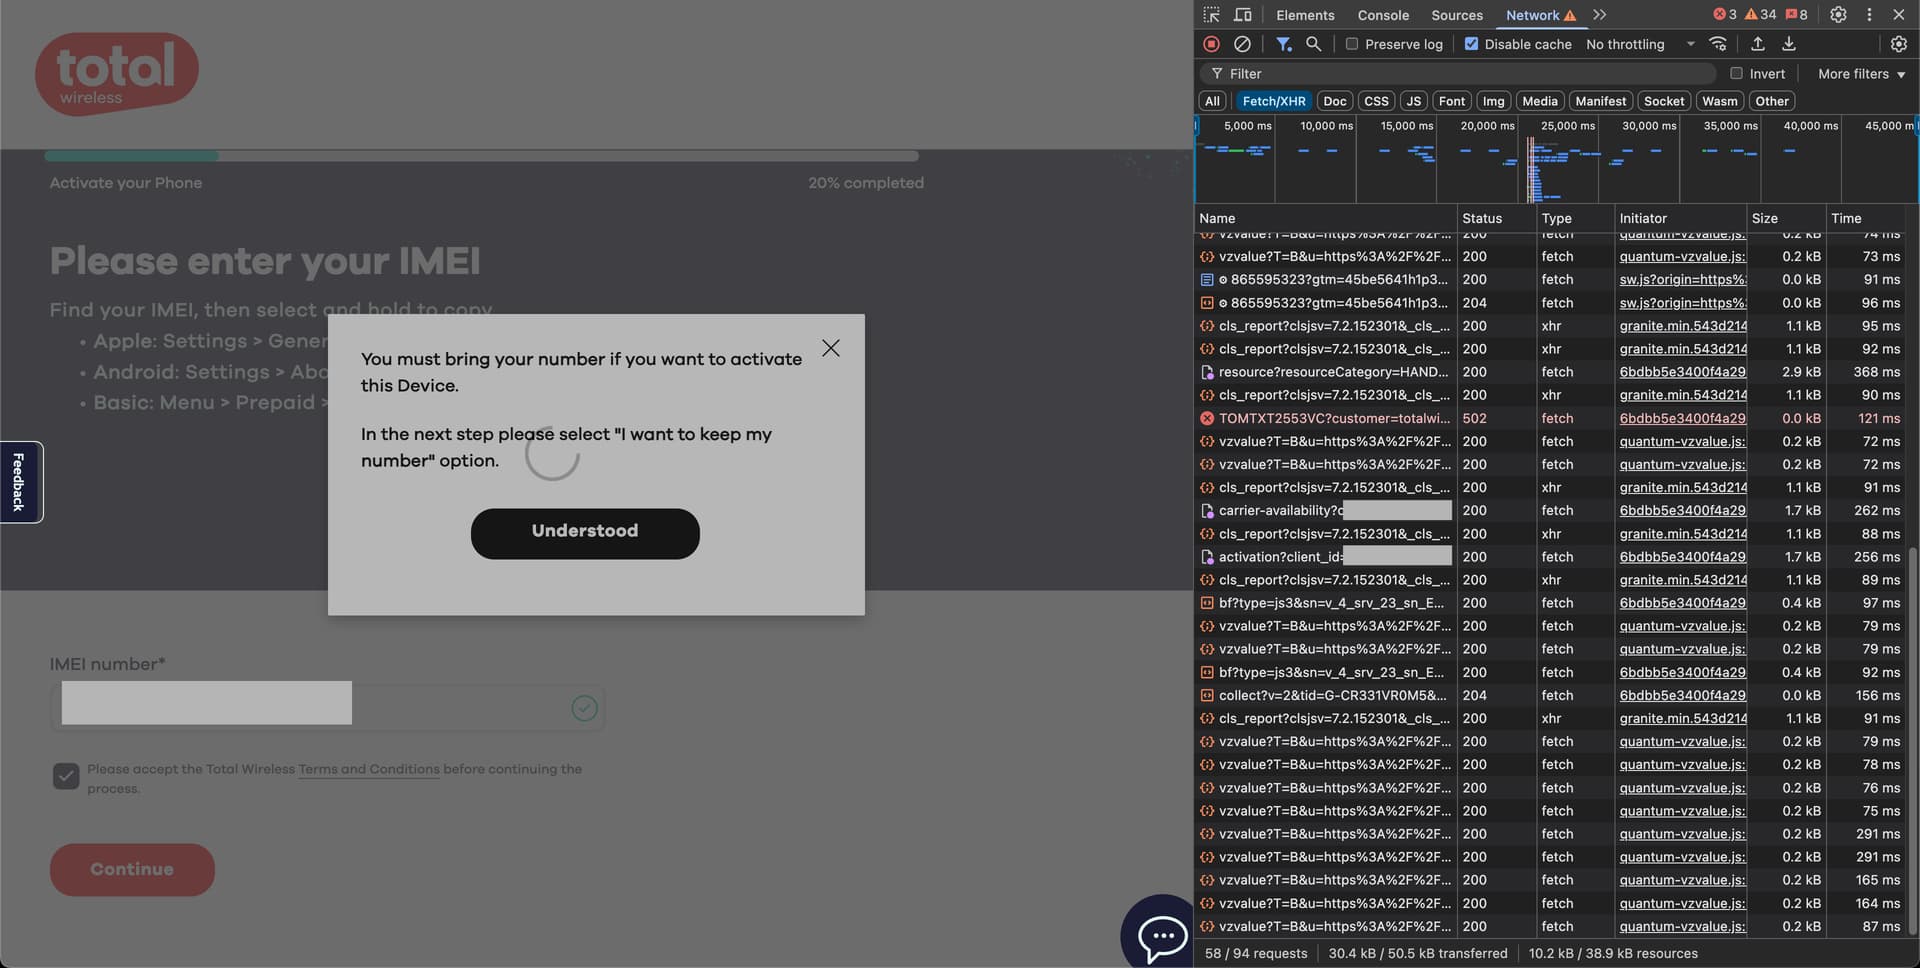Clear the network log
This screenshot has height=968, width=1920.
click(1242, 44)
